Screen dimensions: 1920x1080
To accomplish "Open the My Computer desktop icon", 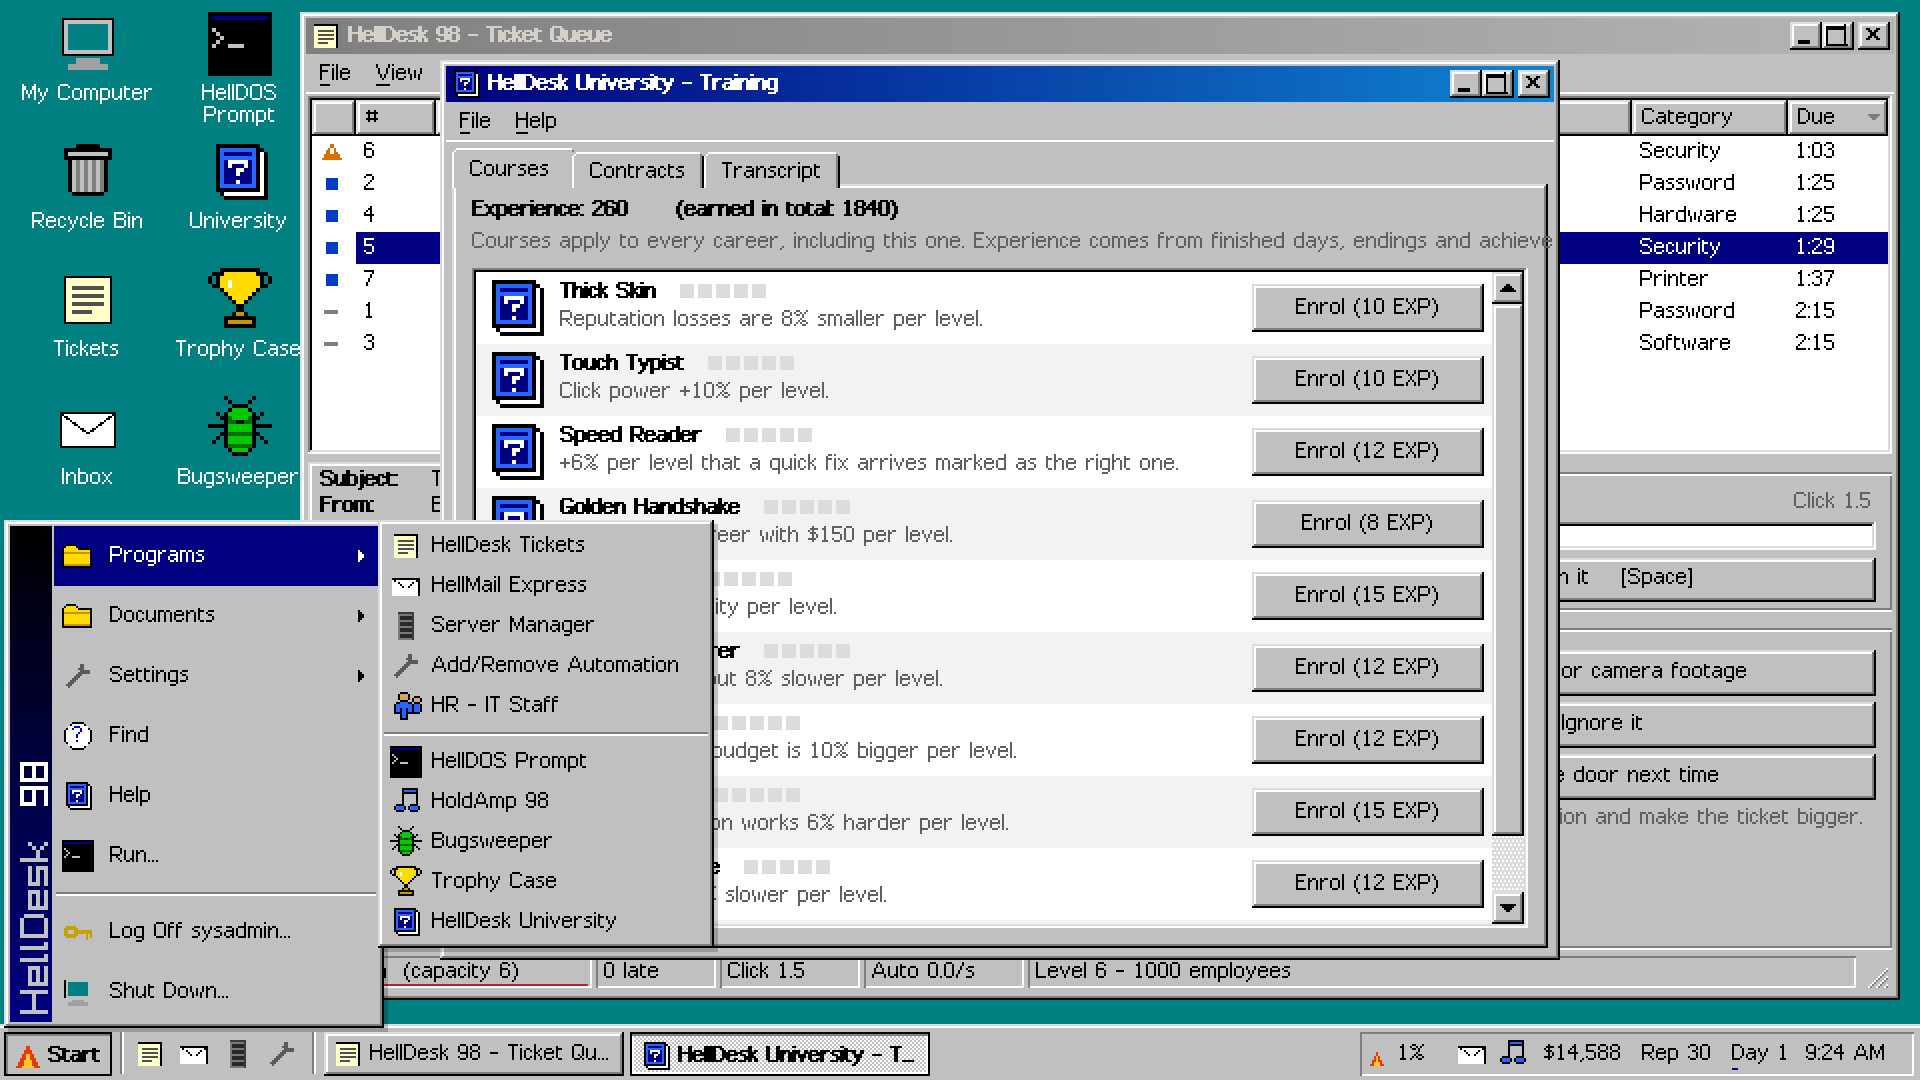I will (x=86, y=60).
